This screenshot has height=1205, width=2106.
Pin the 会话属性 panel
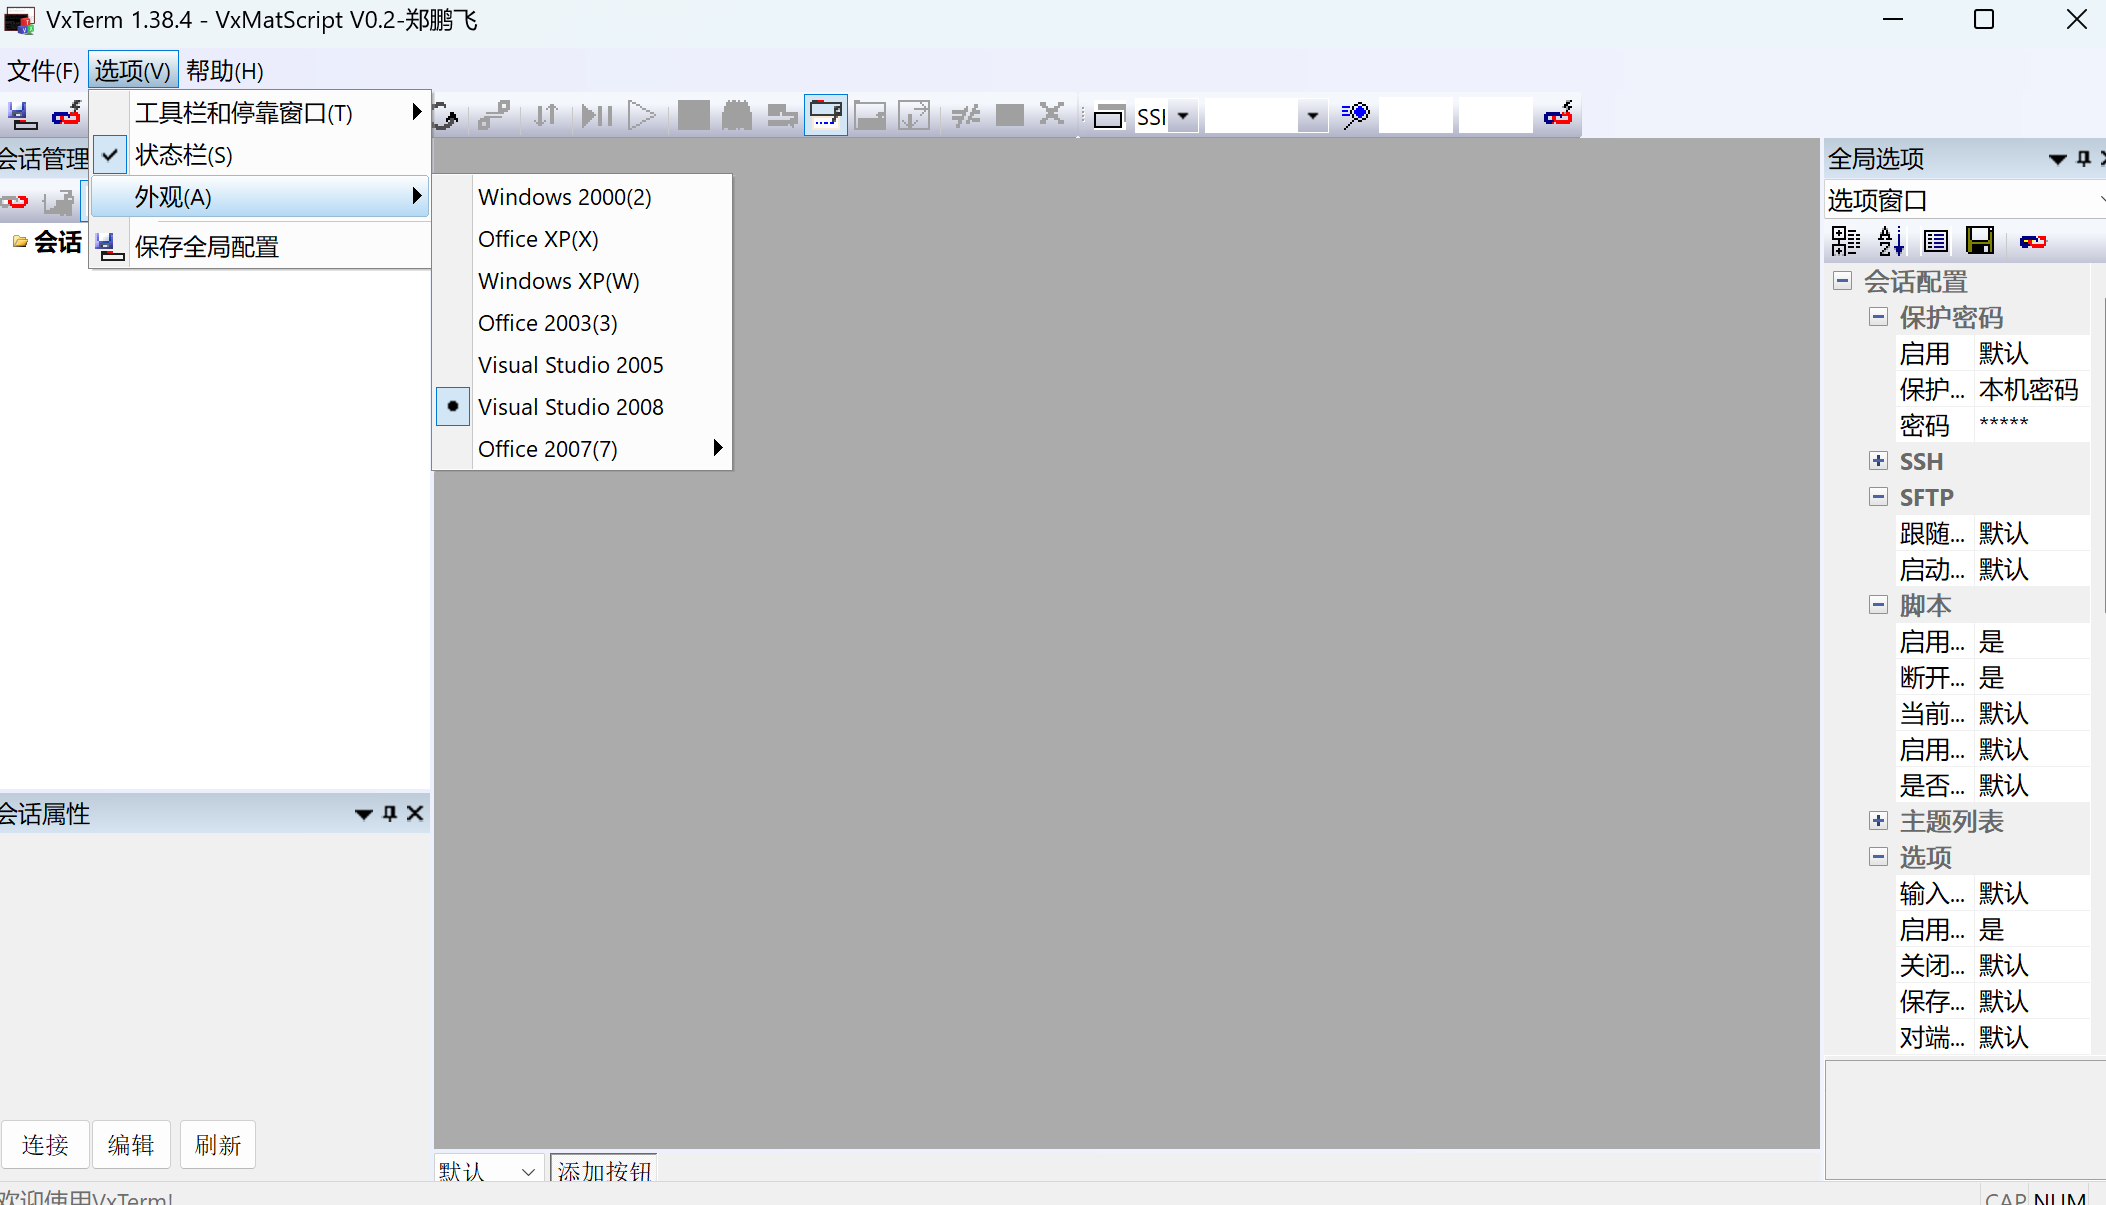[x=390, y=813]
